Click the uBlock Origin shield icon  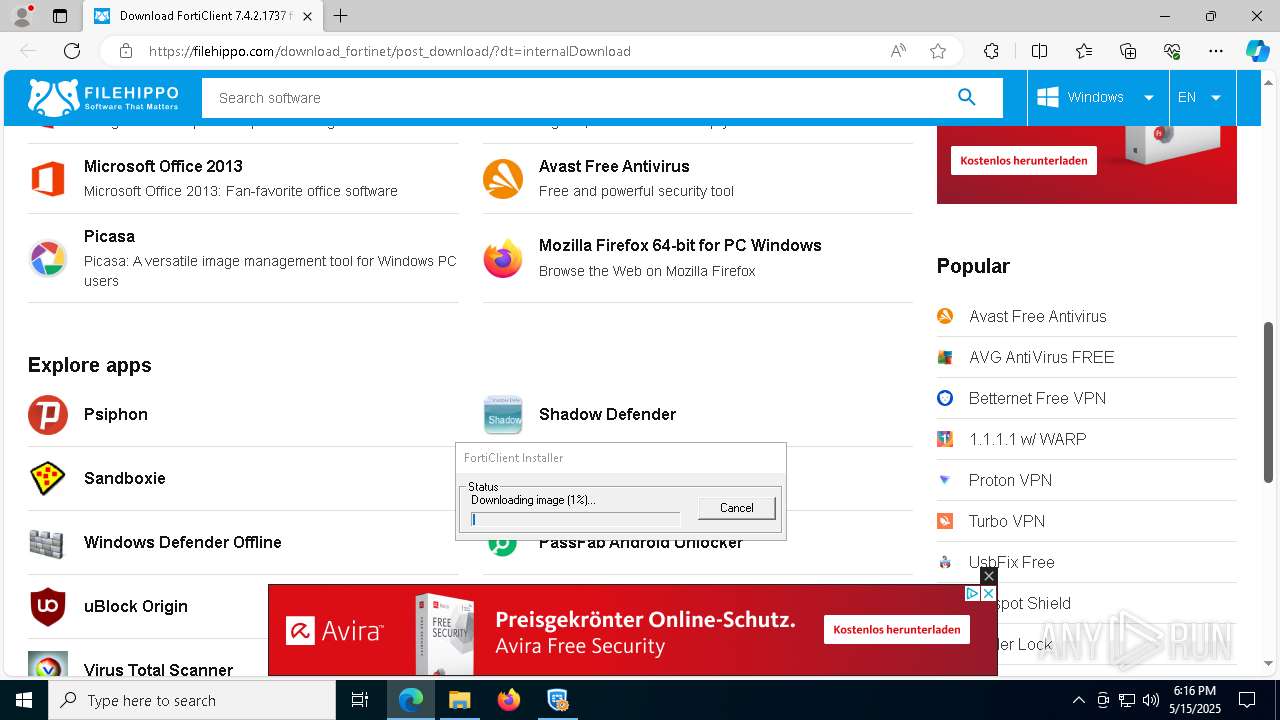47,607
